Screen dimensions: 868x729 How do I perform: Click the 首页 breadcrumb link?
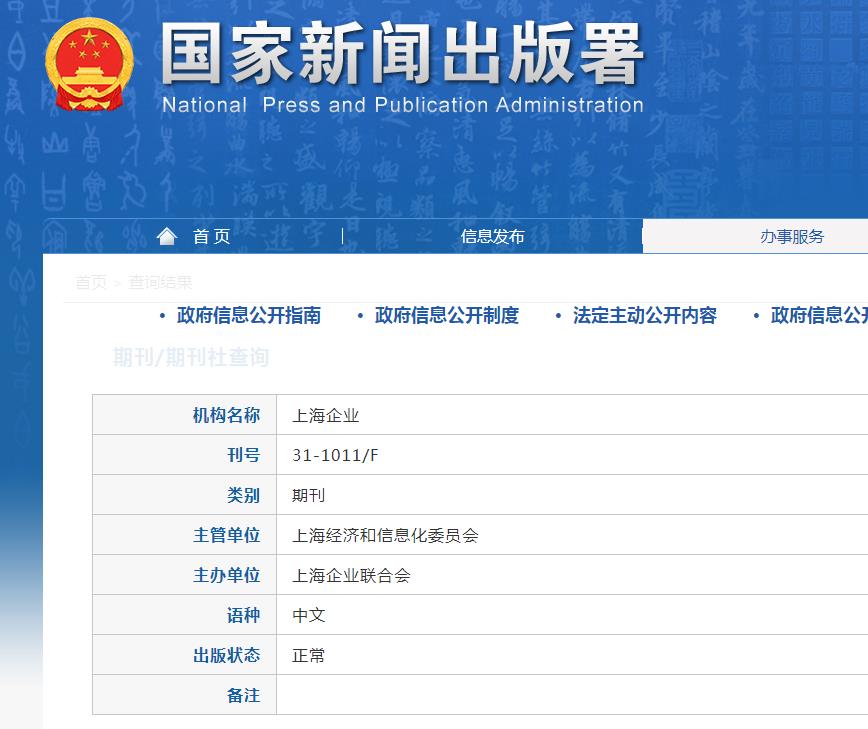[89, 282]
